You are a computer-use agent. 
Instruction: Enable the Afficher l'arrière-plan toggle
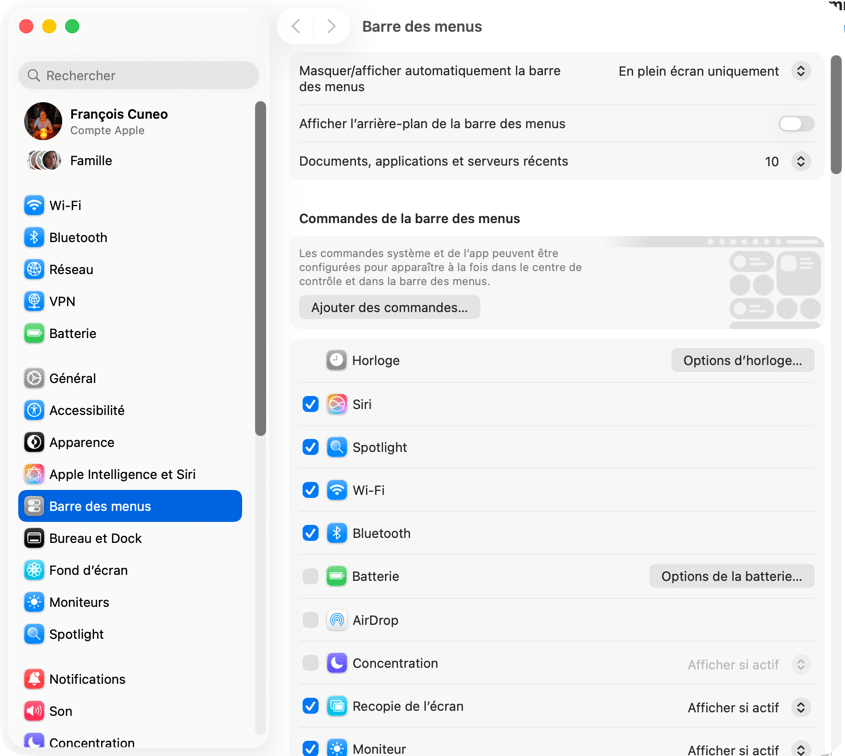795,123
